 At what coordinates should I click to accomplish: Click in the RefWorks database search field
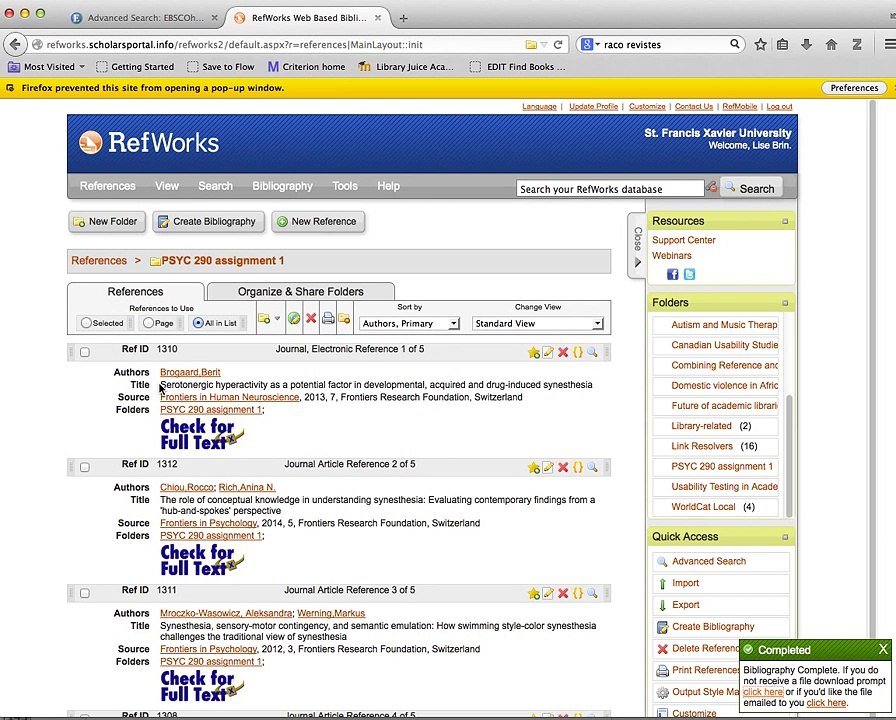click(x=610, y=189)
